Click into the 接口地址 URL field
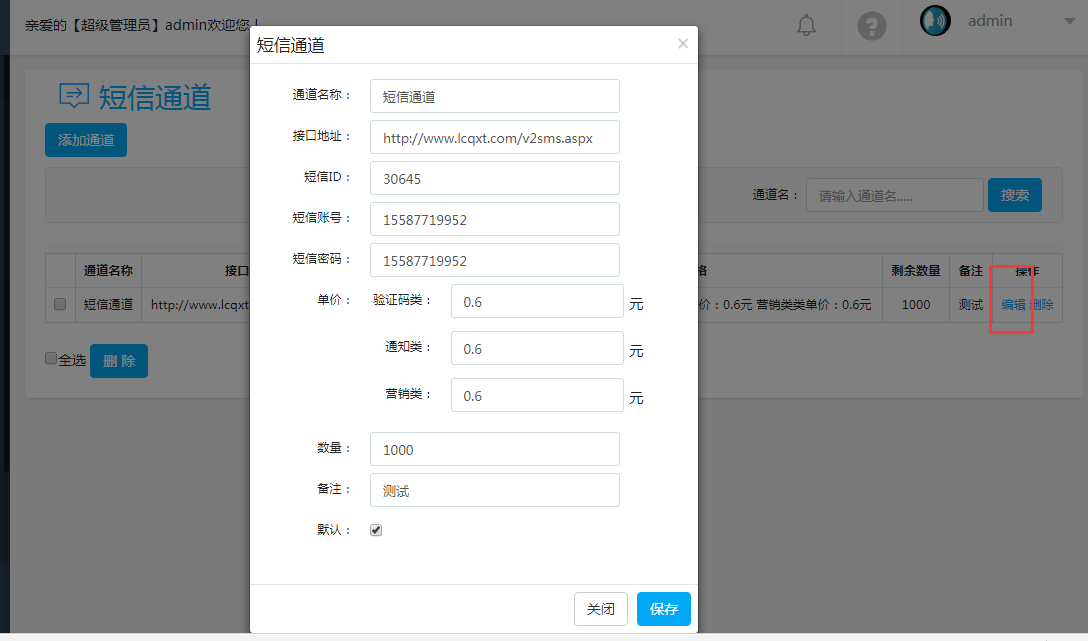1088x641 pixels. point(494,138)
